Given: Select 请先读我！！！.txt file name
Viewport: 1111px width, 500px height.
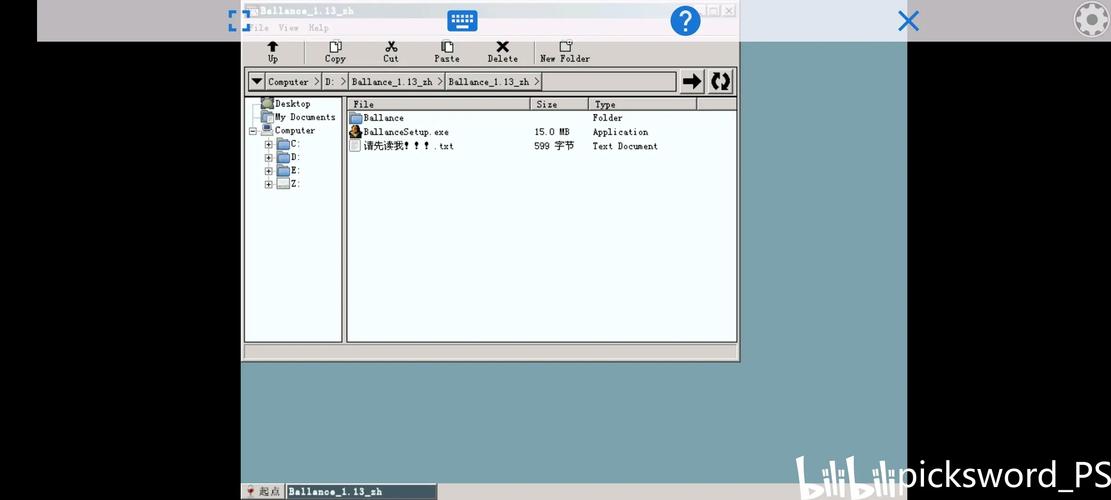Looking at the screenshot, I should [409, 146].
